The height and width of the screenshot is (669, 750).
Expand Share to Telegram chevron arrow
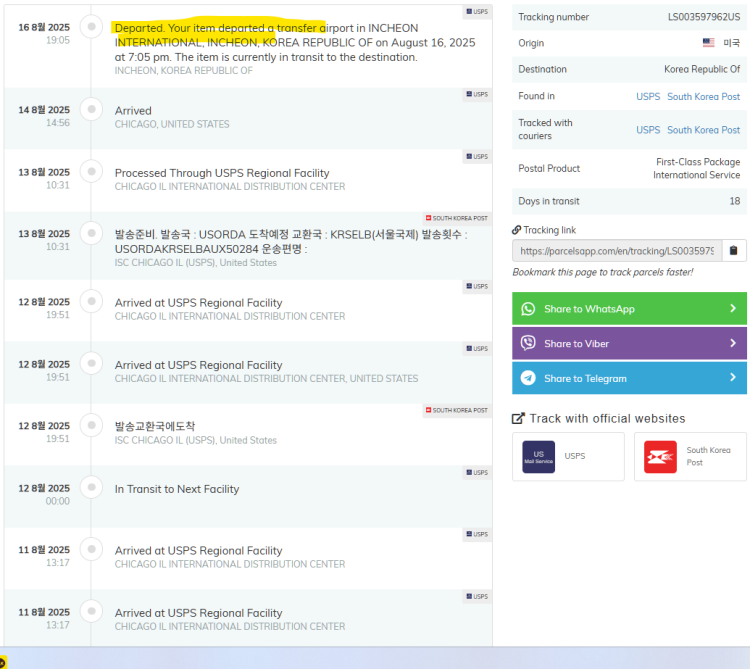(x=733, y=377)
